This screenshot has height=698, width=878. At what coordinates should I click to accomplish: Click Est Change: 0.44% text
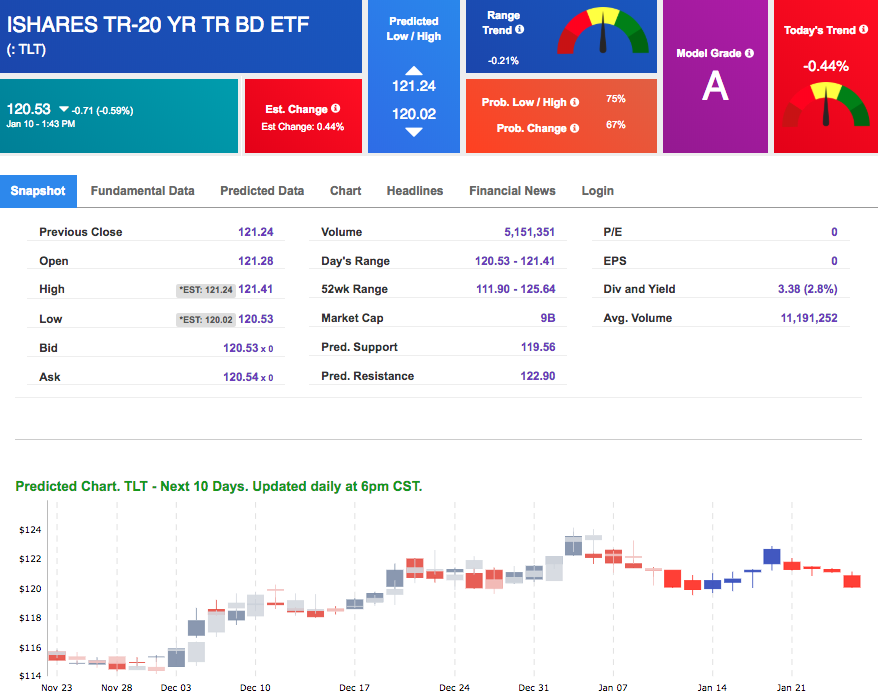click(x=303, y=127)
